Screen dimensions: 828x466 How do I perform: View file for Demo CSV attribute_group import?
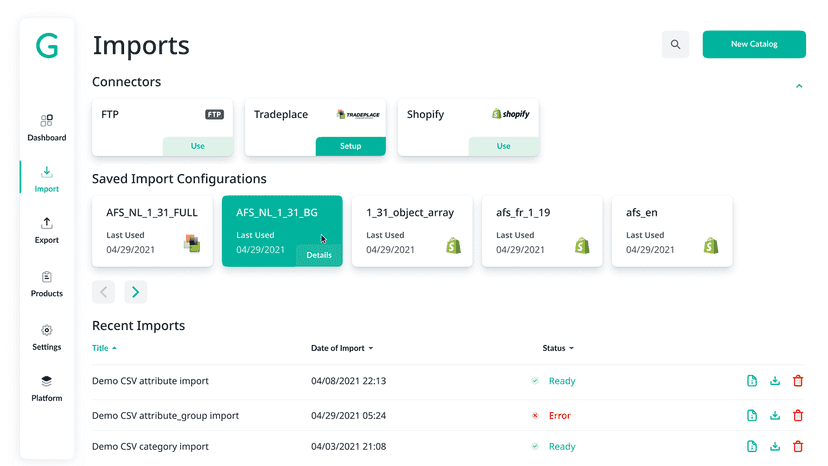click(x=752, y=416)
